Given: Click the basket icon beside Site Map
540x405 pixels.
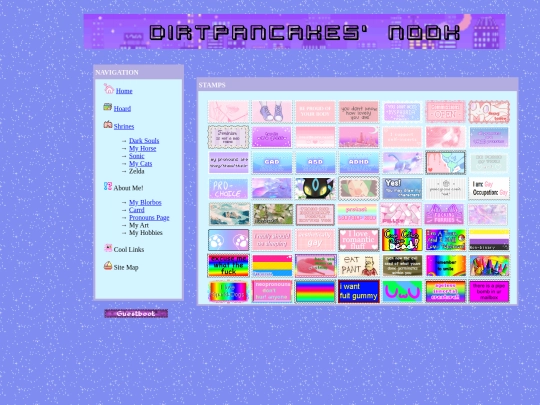Looking at the screenshot, I should 108,266.
